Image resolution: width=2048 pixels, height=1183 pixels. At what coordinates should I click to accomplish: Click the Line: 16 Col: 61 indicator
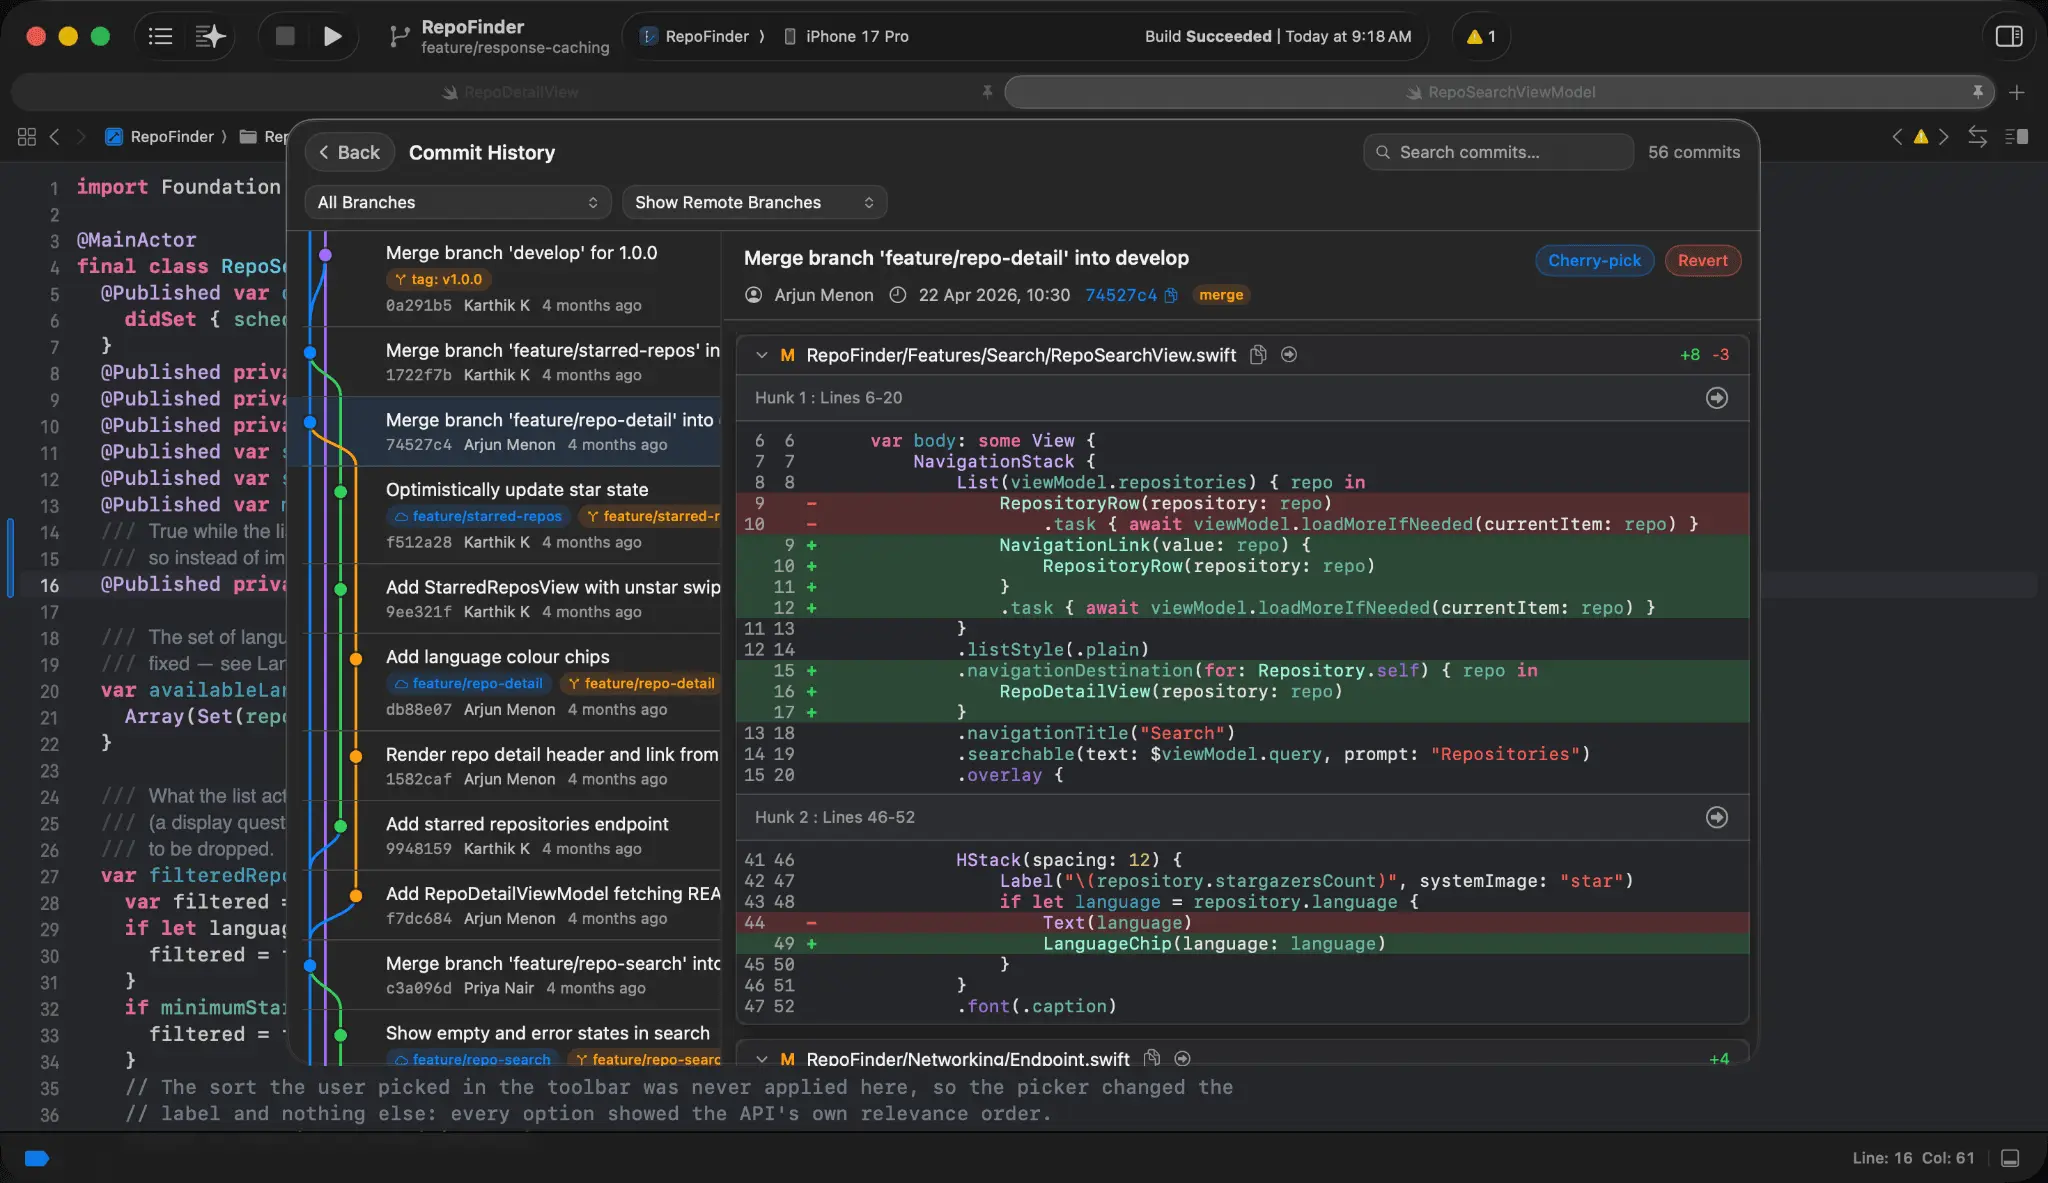pos(1913,1158)
